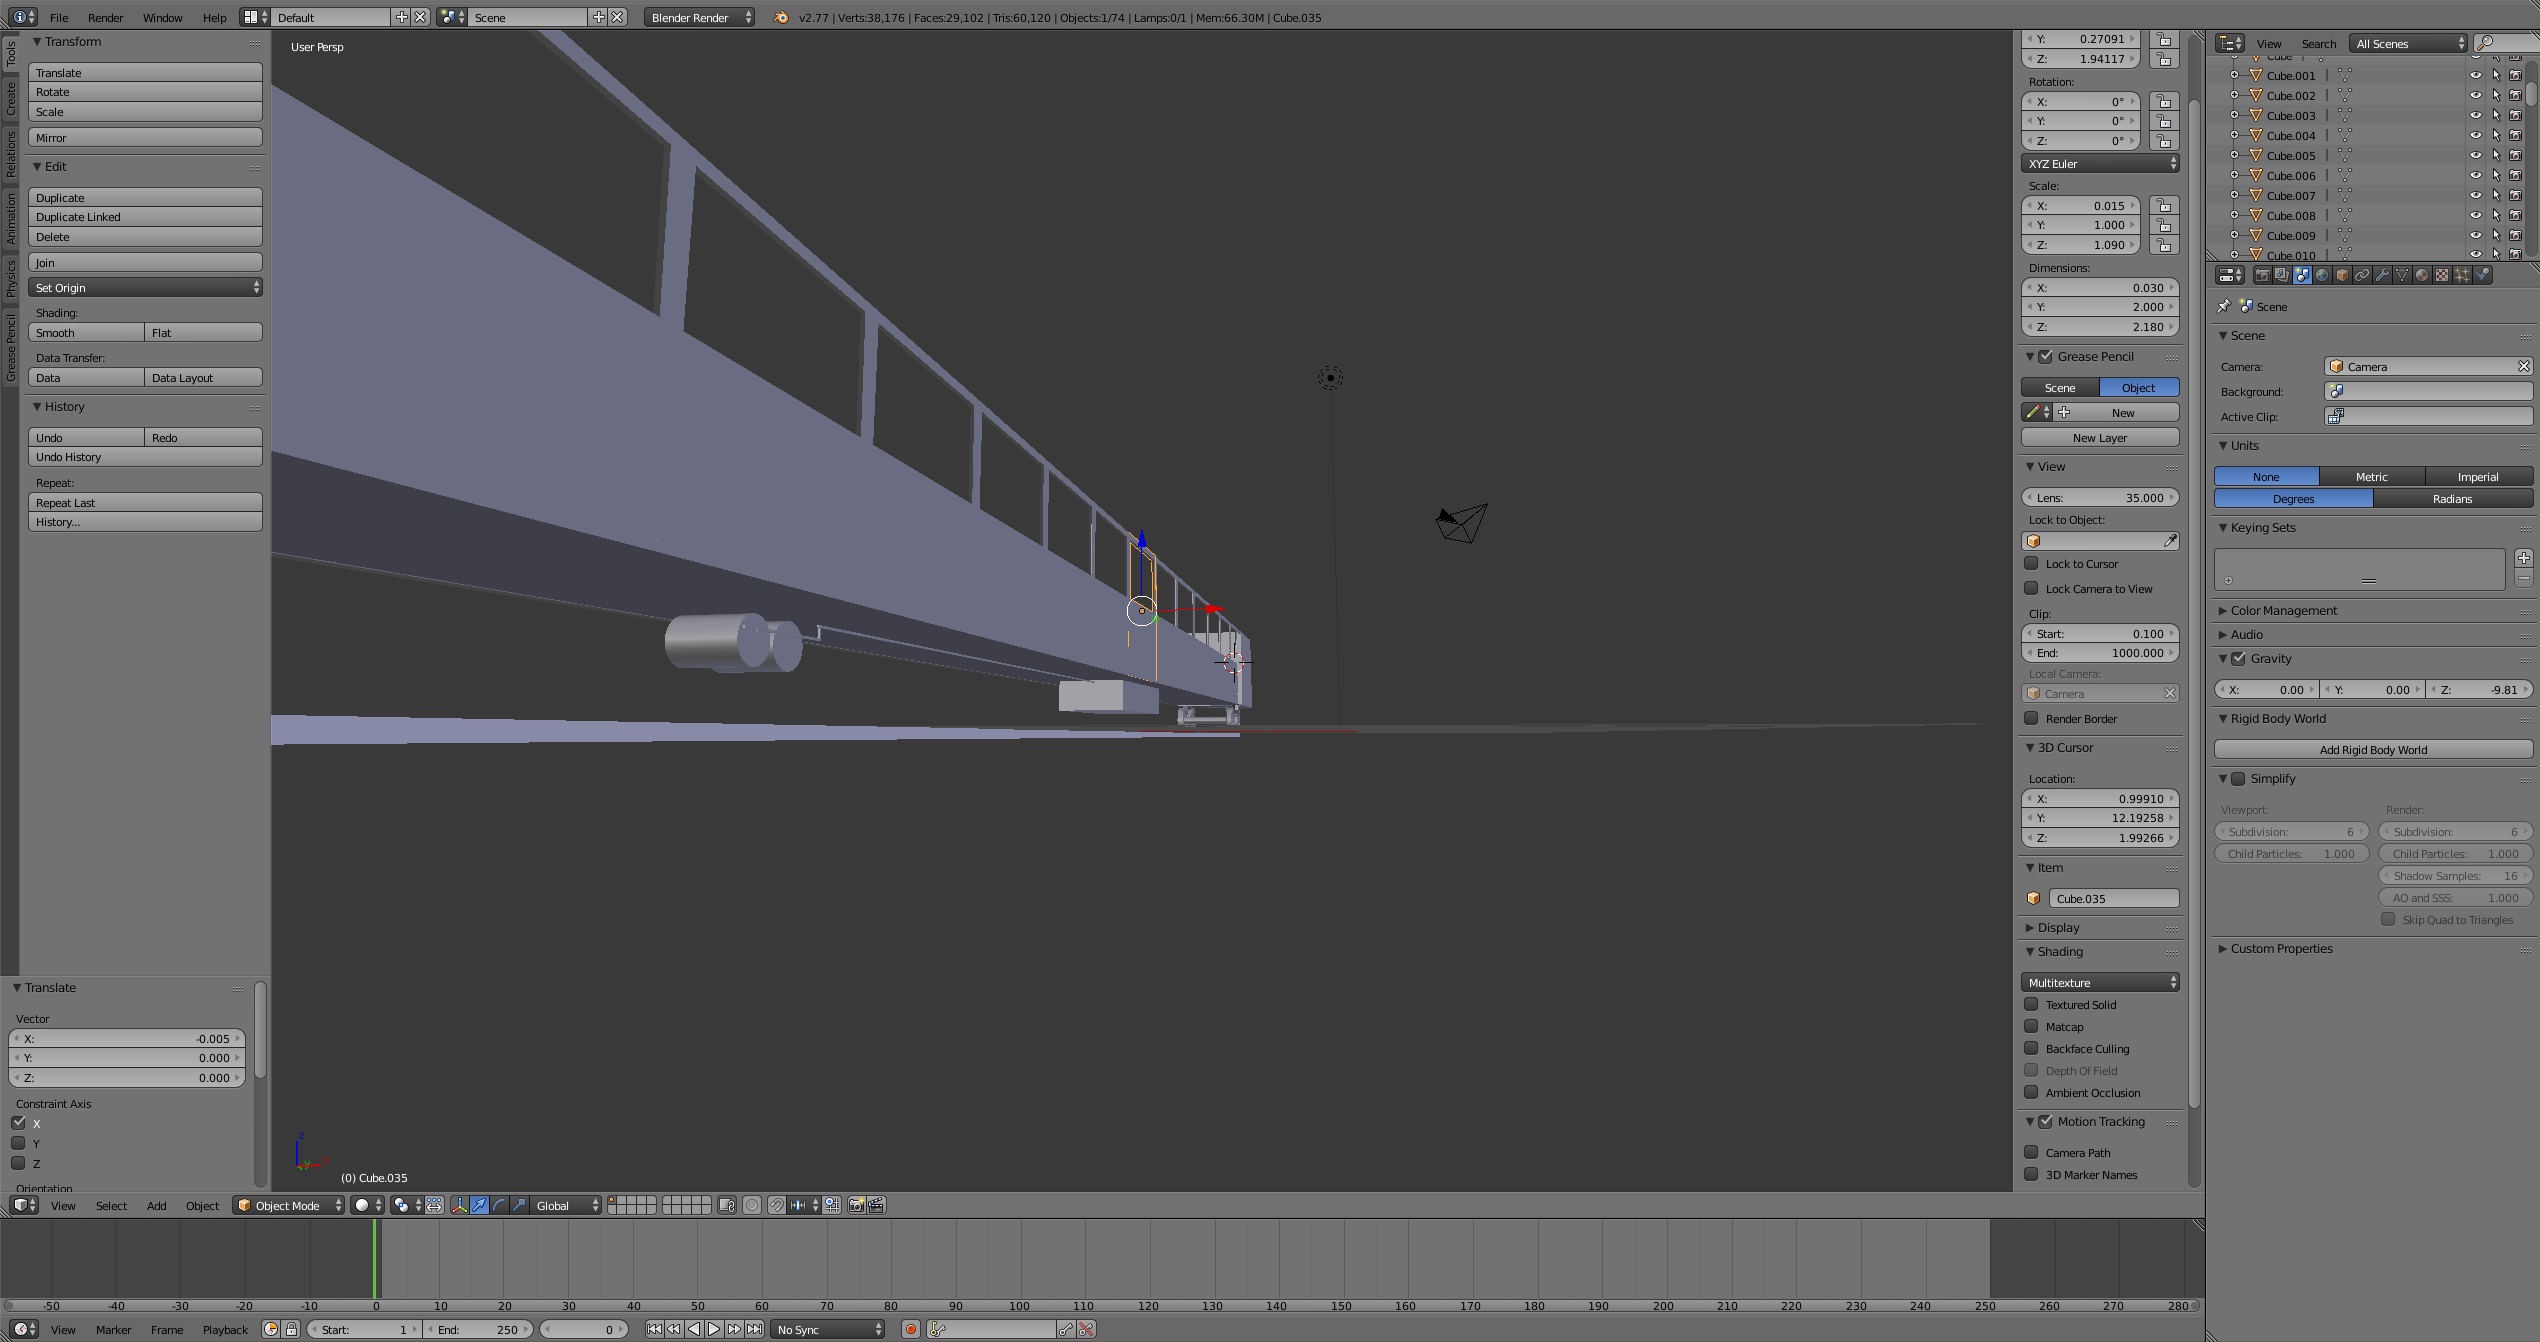The image size is (2540, 1342).
Task: Pin the Scene properties context
Action: [2224, 307]
